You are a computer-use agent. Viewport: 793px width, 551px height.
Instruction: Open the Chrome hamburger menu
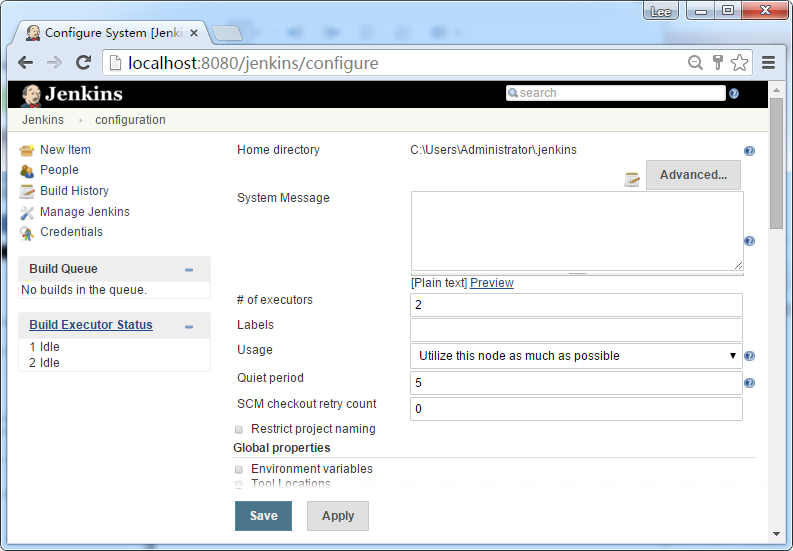coord(768,63)
